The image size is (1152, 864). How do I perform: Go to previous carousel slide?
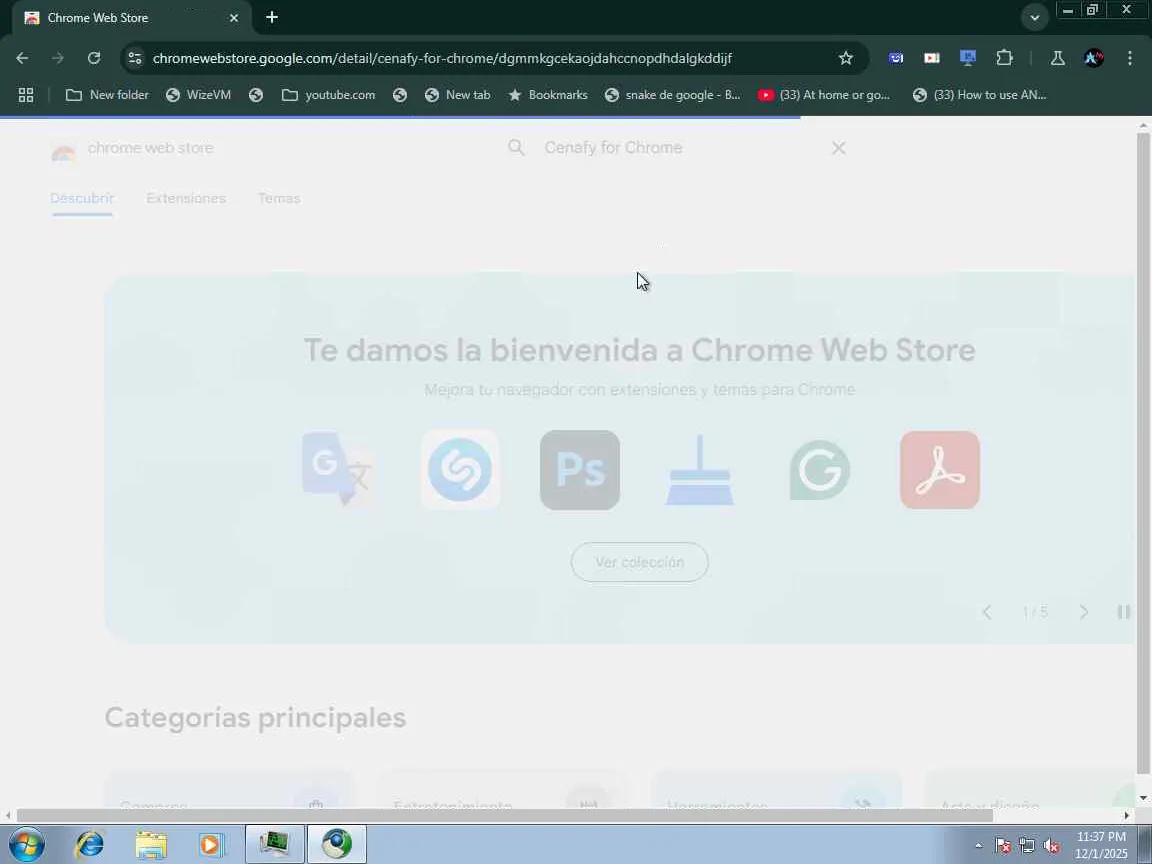987,612
